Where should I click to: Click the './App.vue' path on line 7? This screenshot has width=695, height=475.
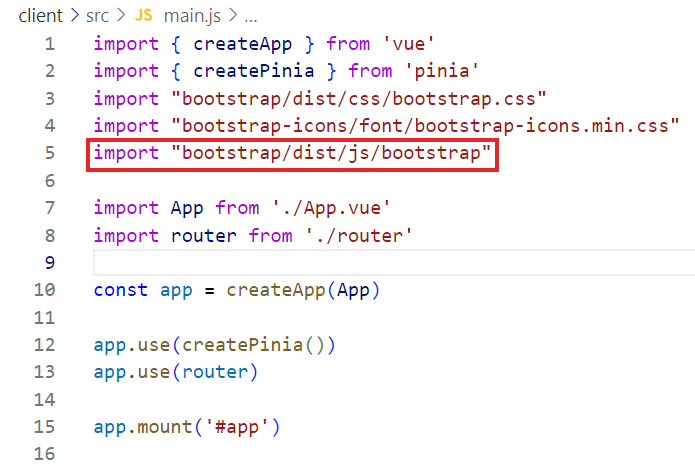point(326,208)
